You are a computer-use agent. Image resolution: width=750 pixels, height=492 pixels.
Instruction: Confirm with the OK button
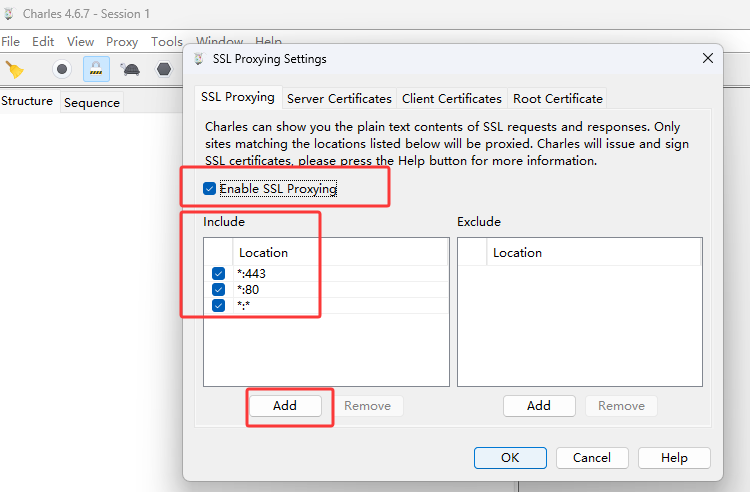510,458
